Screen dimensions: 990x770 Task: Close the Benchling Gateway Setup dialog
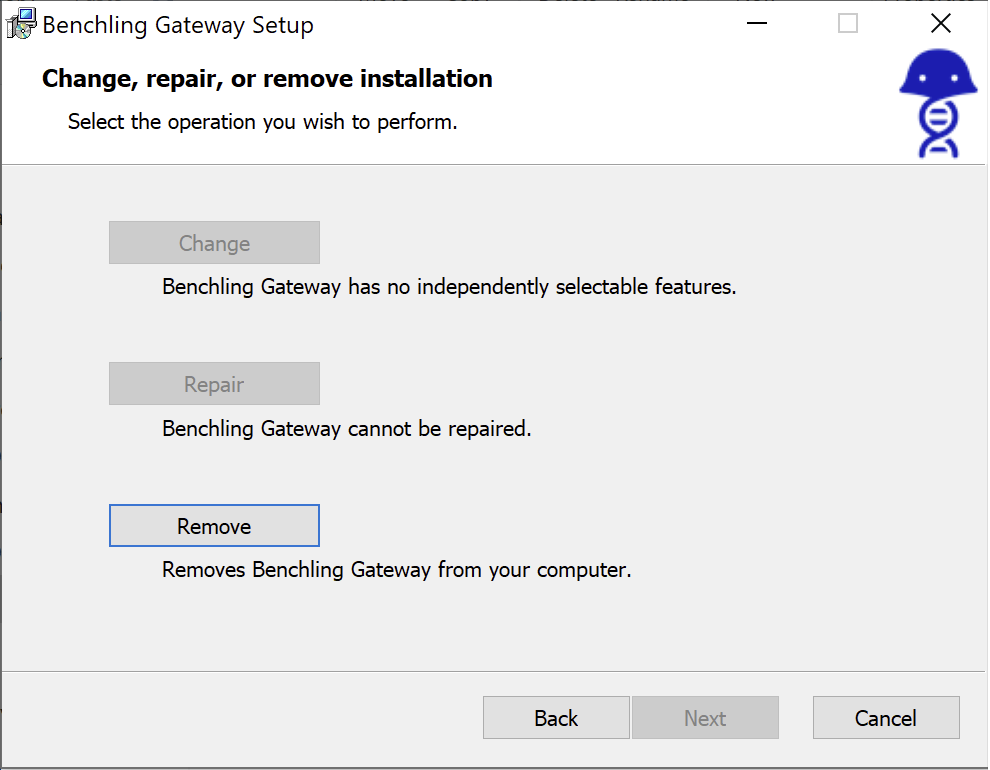940,24
